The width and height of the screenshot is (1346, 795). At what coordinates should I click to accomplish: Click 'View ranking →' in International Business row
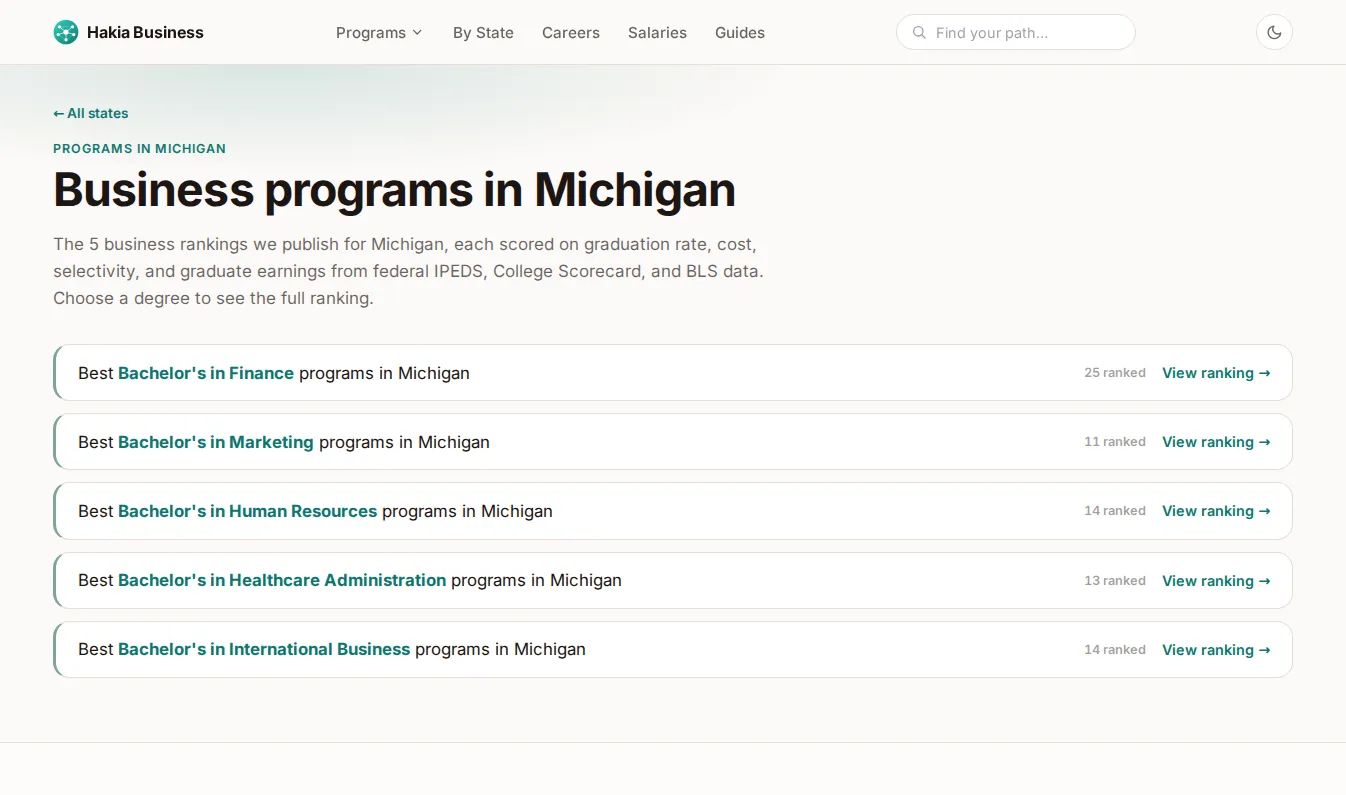[1216, 650]
